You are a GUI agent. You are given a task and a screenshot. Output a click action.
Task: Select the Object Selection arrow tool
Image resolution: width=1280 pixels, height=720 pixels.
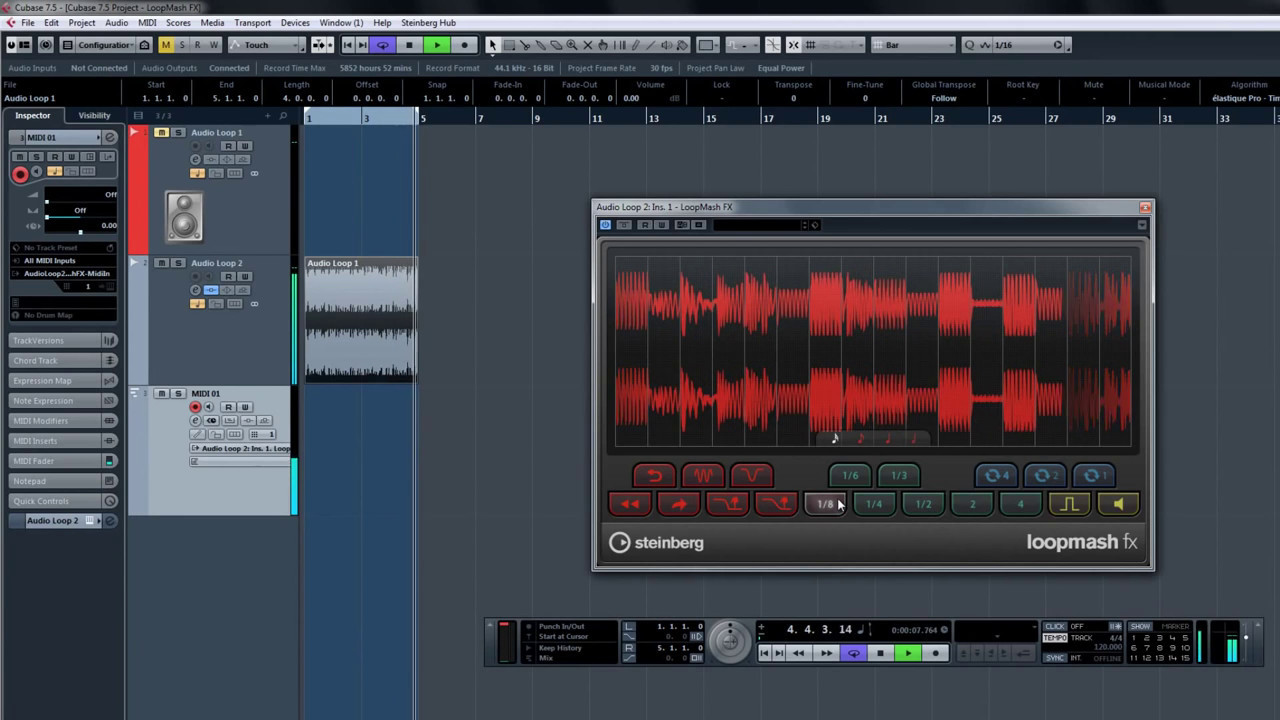click(492, 45)
